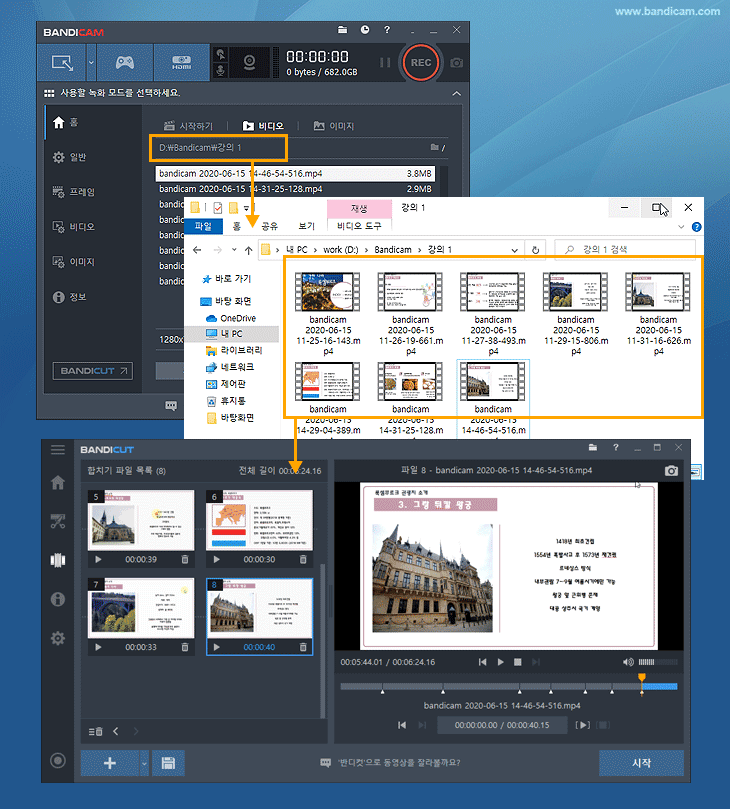Mute audio with the Bandicut speaker icon
730x809 pixels.
click(628, 662)
